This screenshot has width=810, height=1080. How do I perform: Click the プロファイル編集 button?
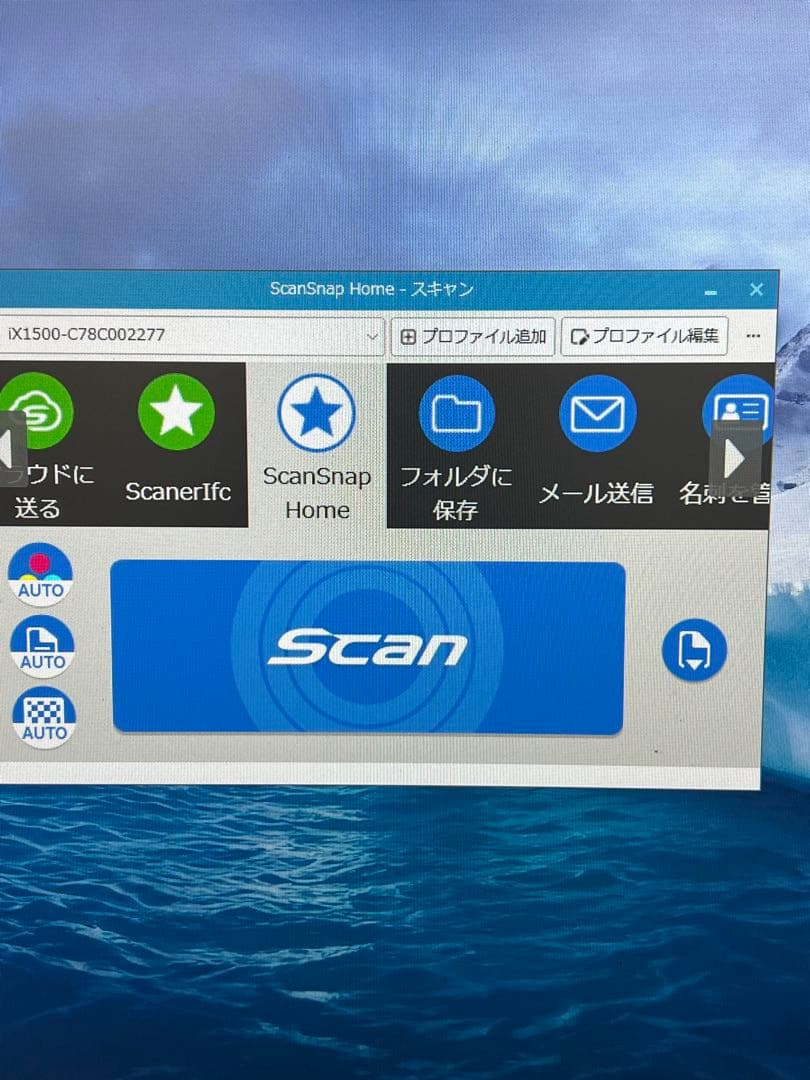point(646,336)
